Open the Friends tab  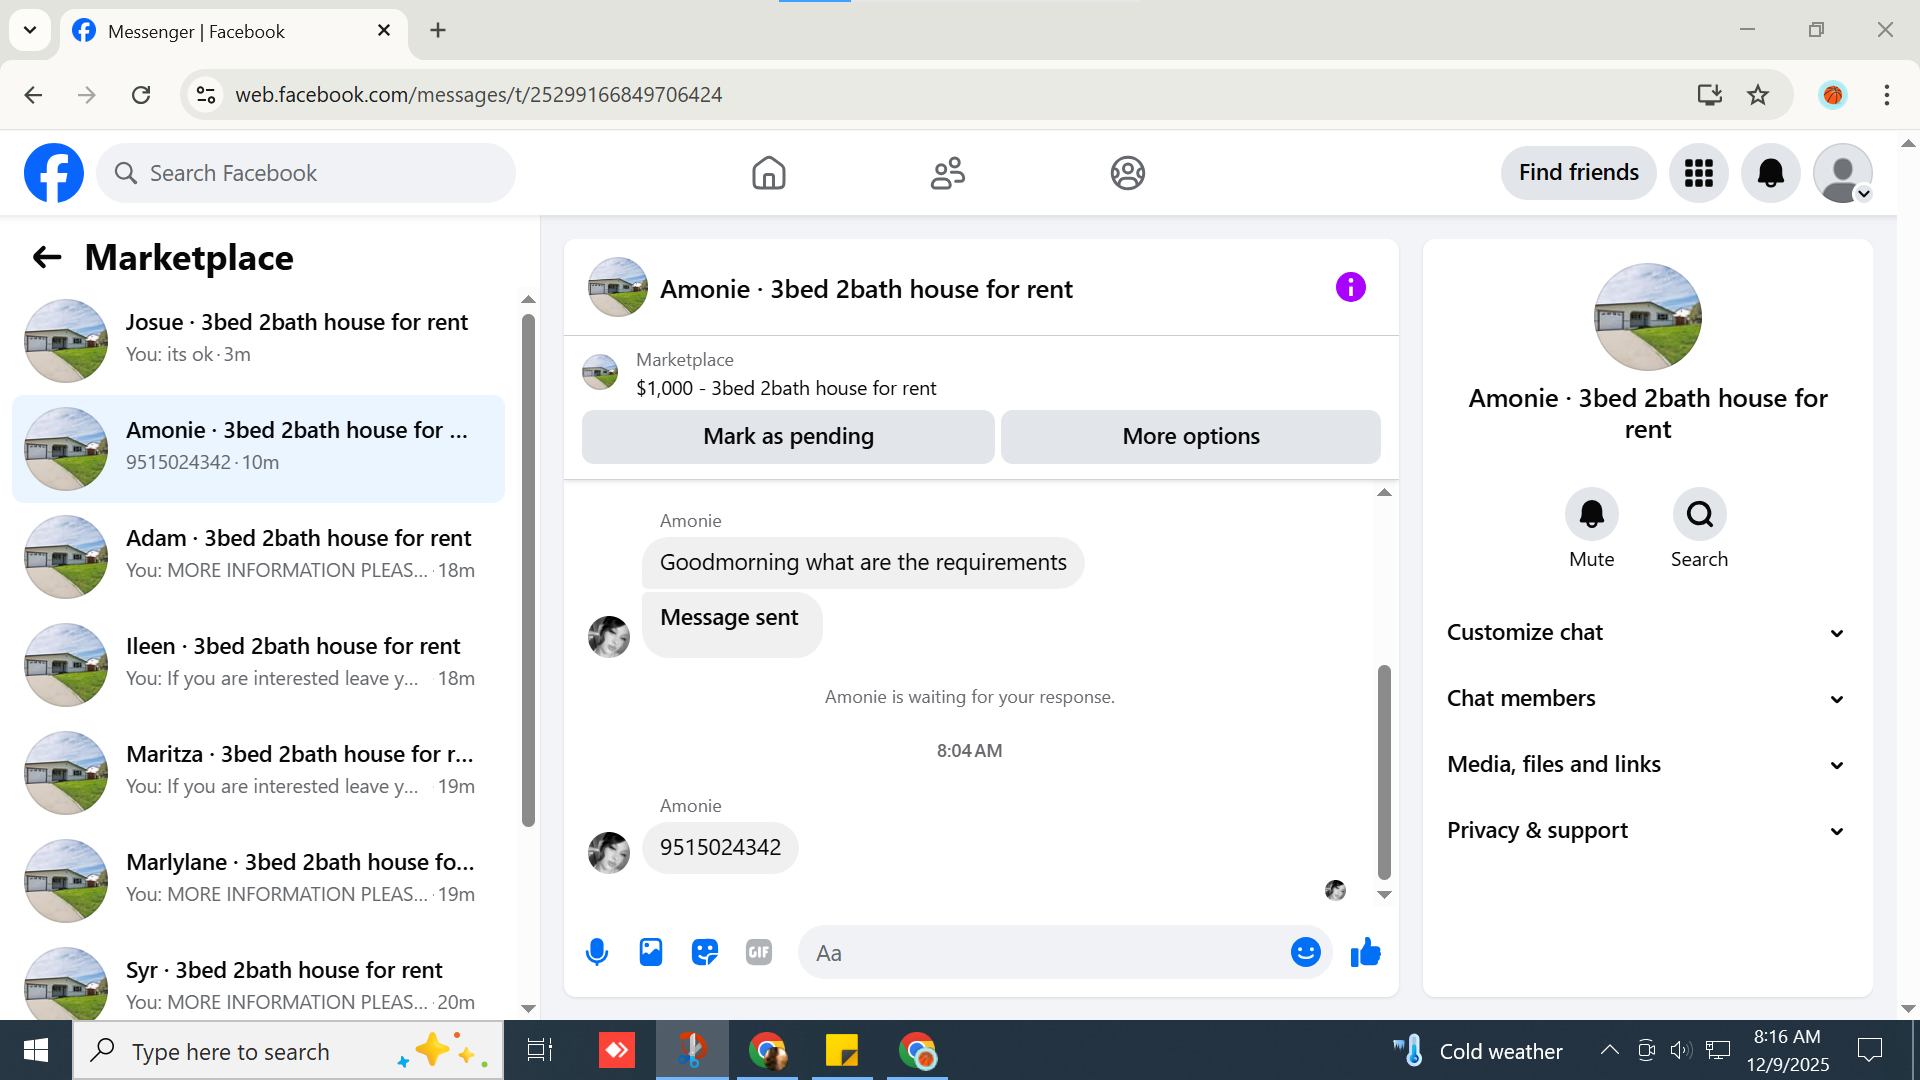(x=947, y=173)
